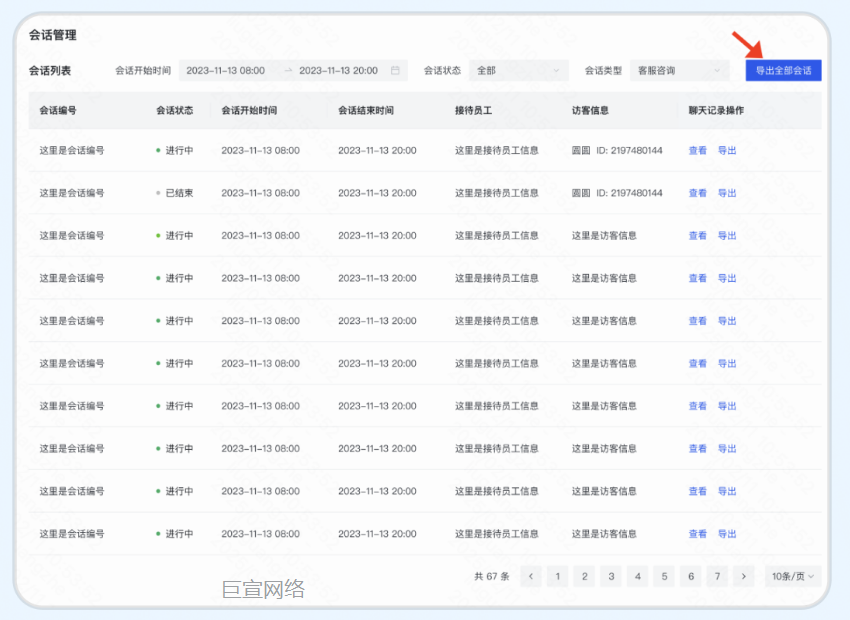Open the calendar icon beside the date range
Screen dimensions: 850x620
[395, 70]
